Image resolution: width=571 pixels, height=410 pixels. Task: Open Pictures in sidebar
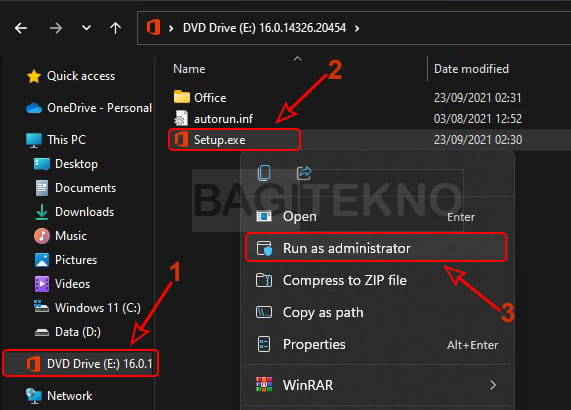pos(76,260)
